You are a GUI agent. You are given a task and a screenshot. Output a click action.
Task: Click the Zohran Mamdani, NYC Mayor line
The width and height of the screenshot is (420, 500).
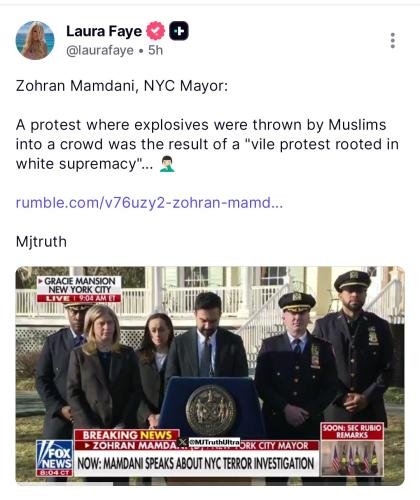click(122, 86)
